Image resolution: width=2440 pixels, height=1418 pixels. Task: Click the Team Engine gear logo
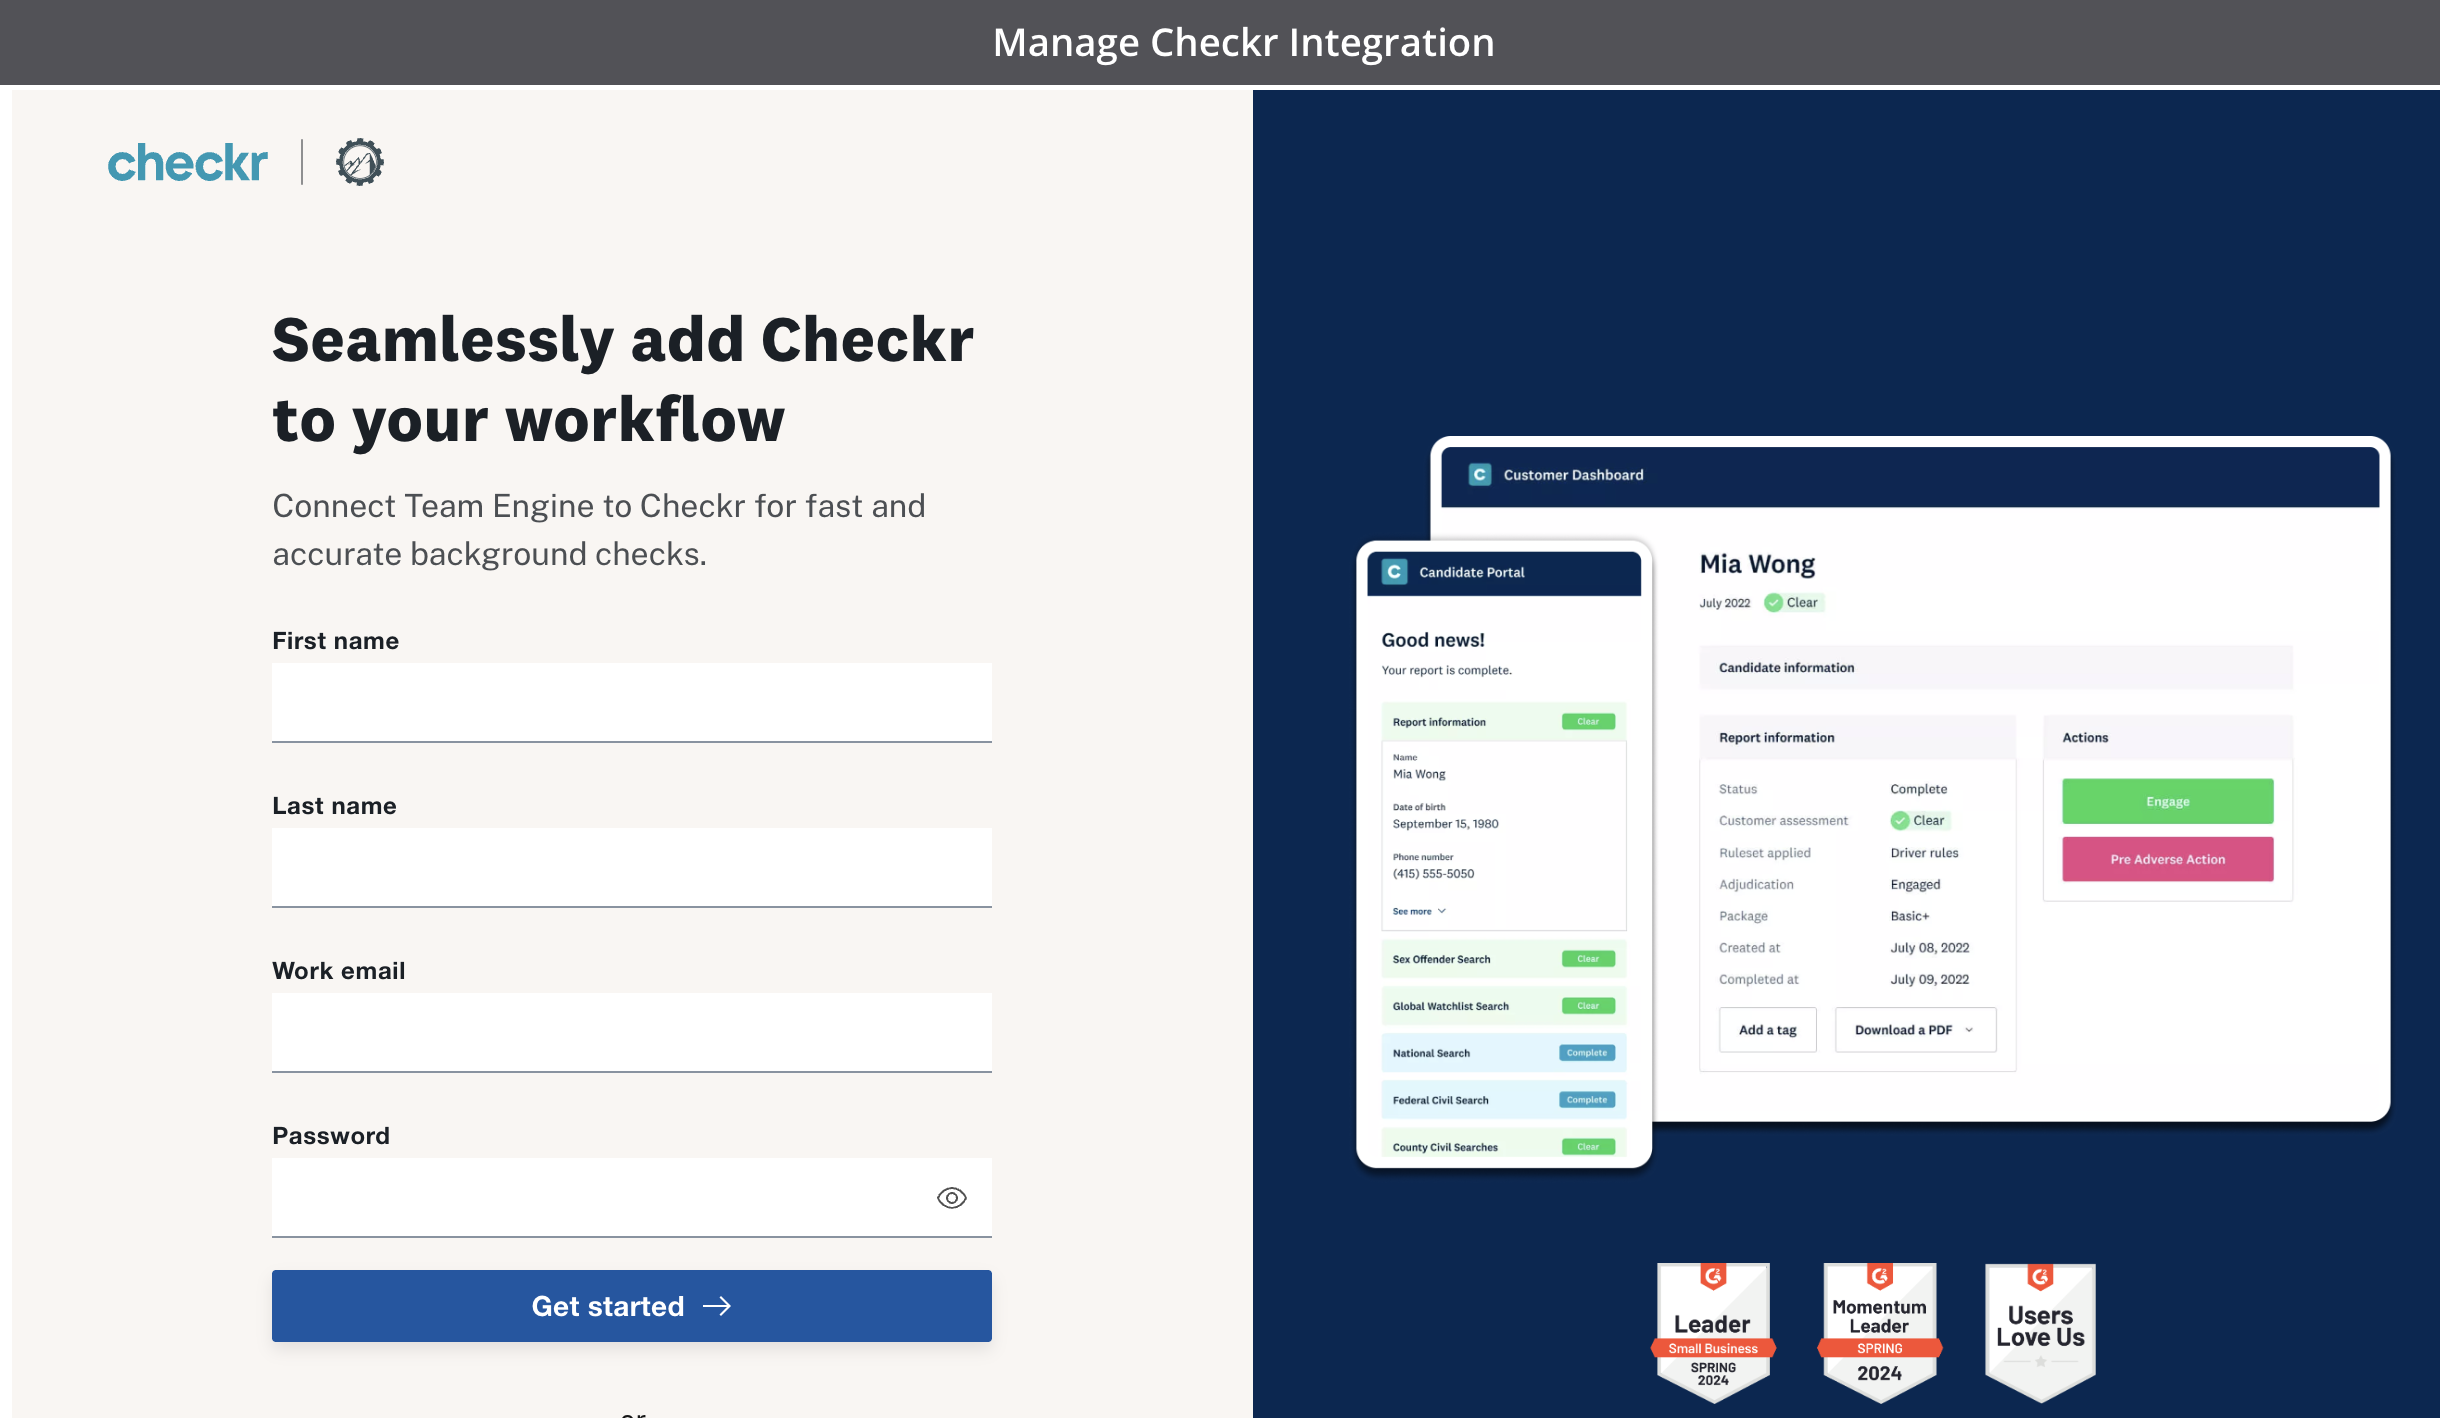point(359,162)
